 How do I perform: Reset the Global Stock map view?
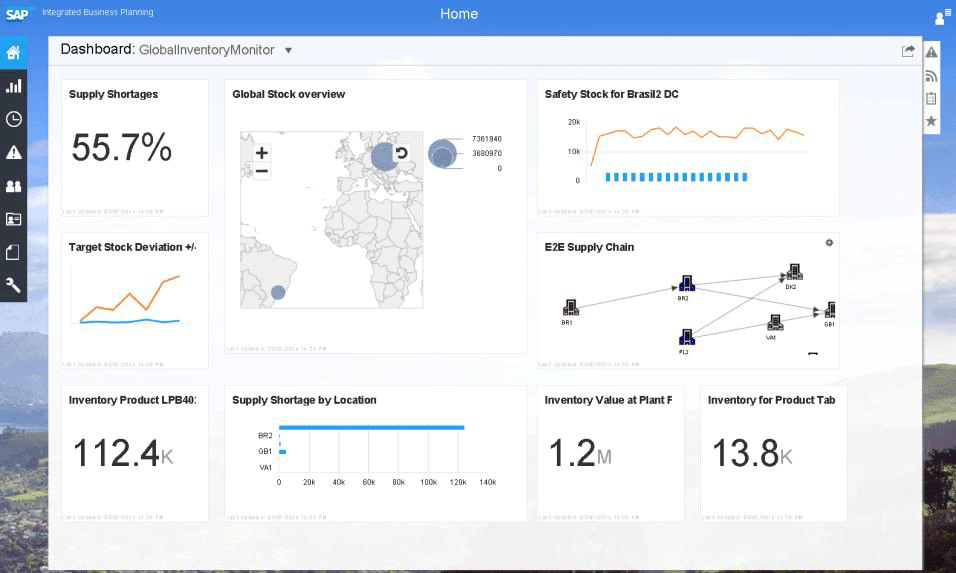[401, 152]
